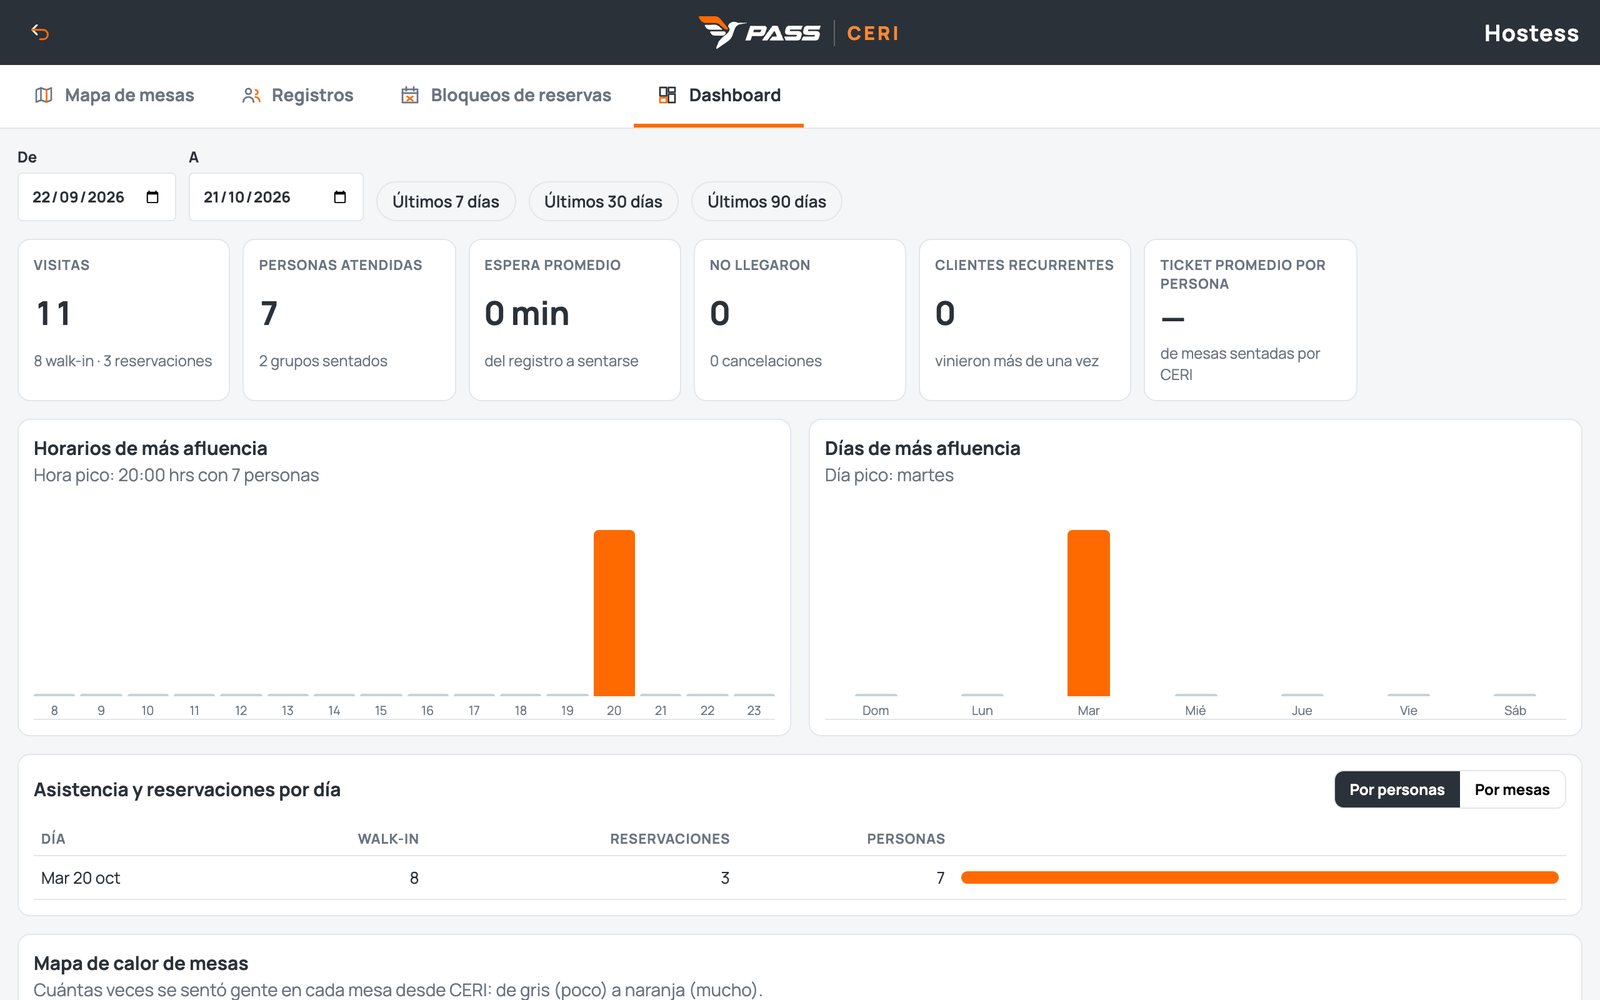This screenshot has width=1600, height=1000.
Task: Click the Dom label on the days chart
Action: [876, 710]
